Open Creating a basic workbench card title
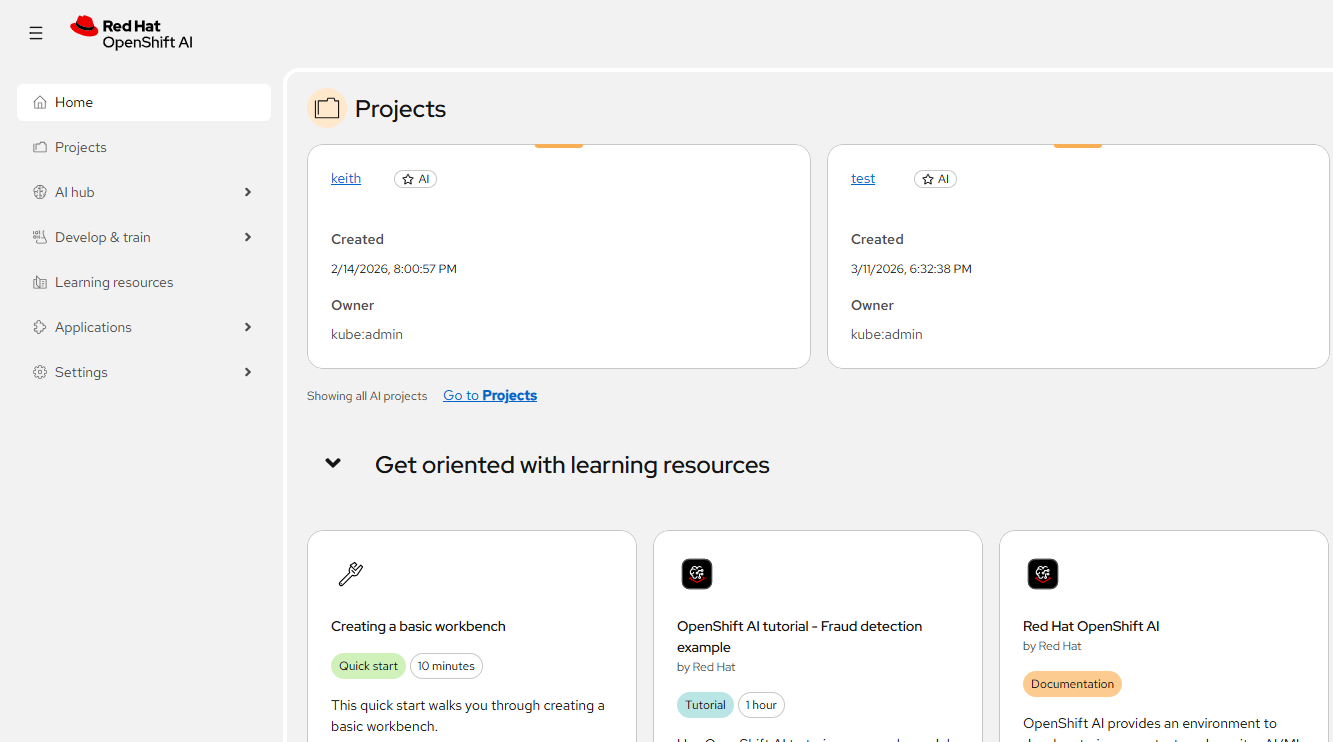This screenshot has height=742, width=1333. pyautogui.click(x=418, y=626)
